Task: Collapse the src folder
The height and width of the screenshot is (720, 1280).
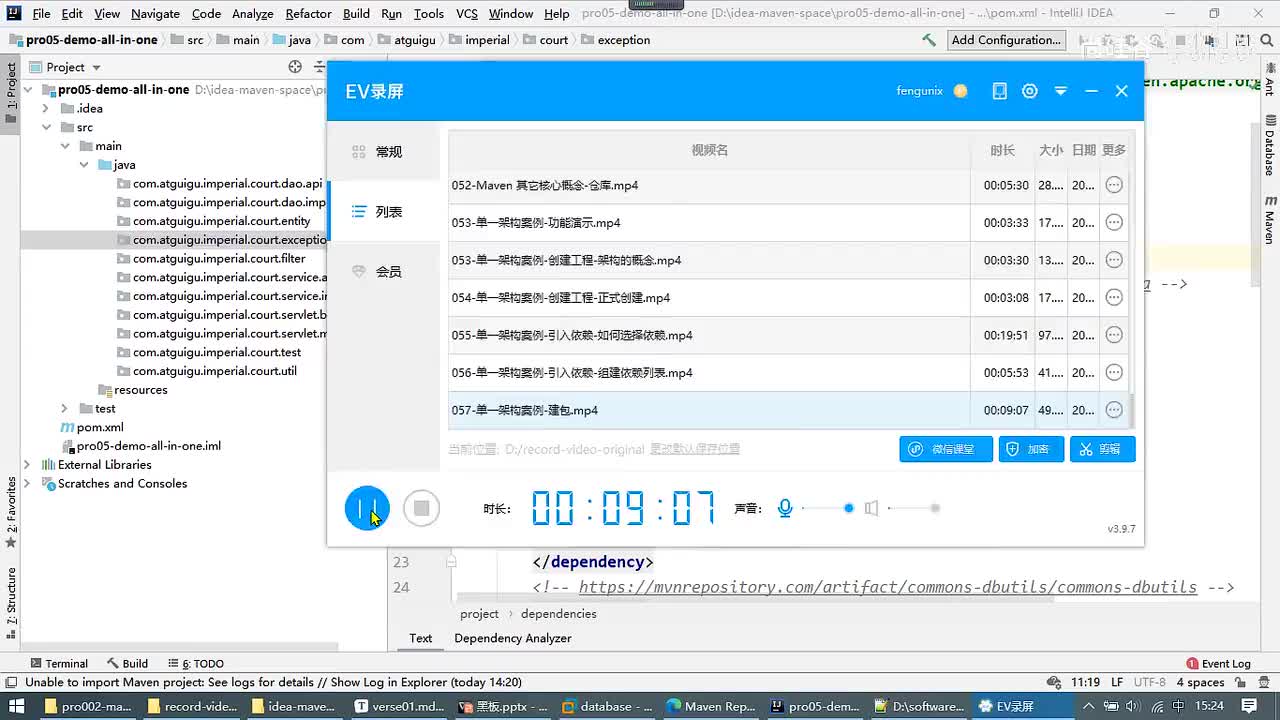Action: [x=46, y=127]
